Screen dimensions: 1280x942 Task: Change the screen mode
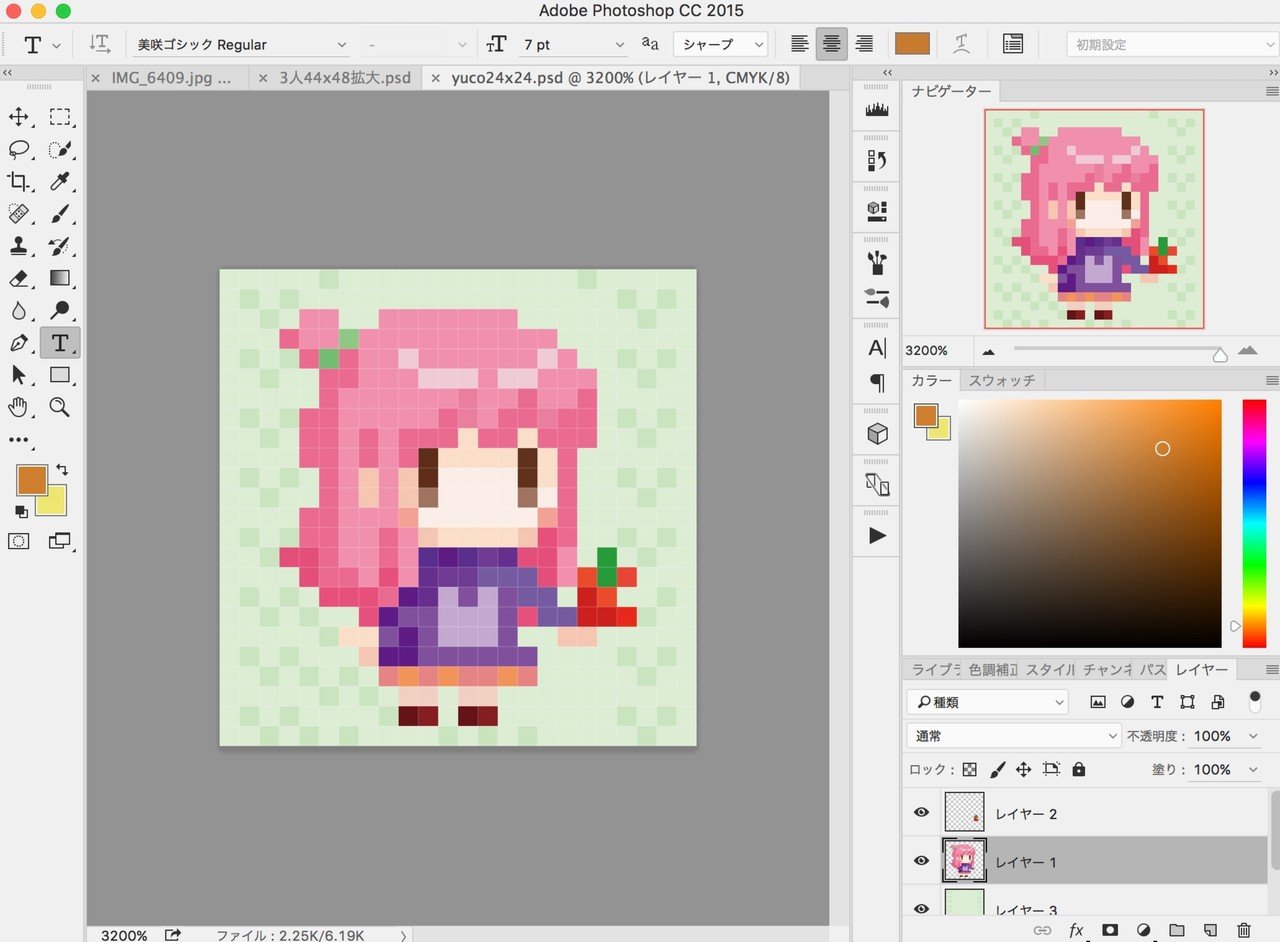point(60,541)
